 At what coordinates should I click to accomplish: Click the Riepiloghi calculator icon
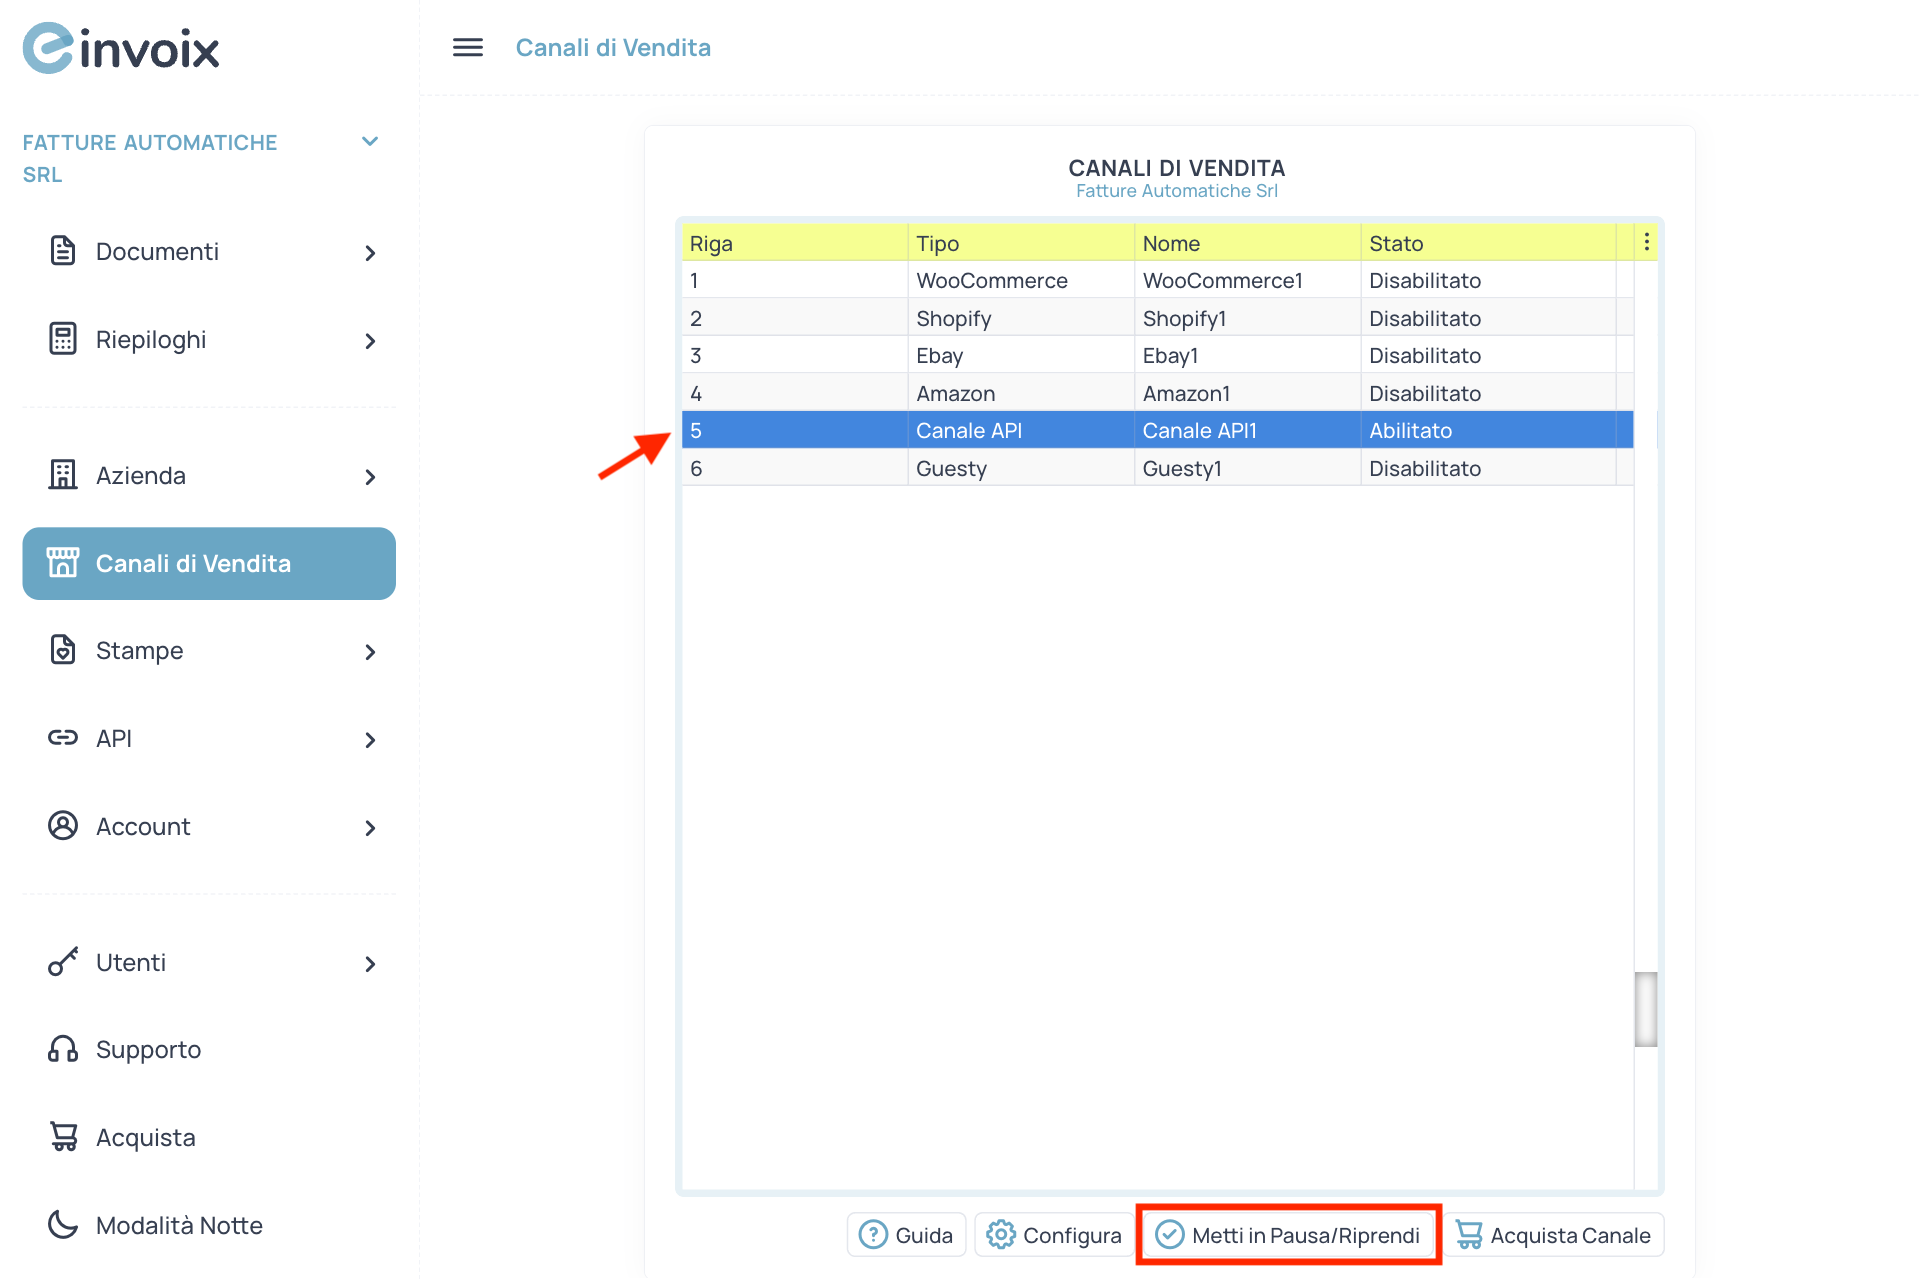[63, 339]
